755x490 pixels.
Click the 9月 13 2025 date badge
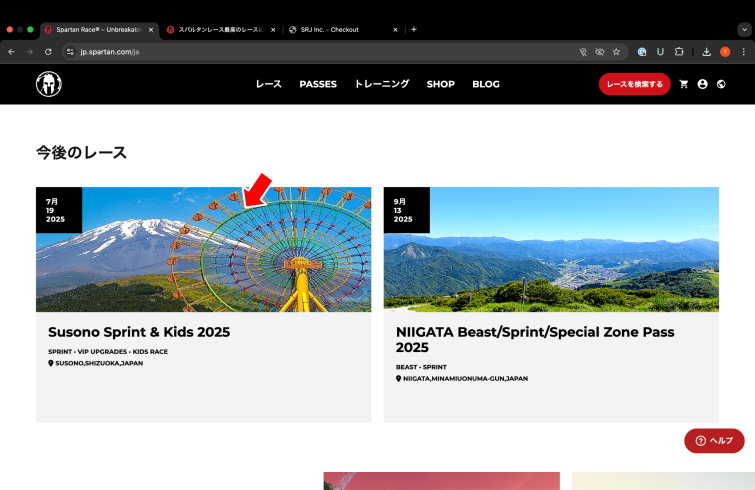(x=406, y=210)
